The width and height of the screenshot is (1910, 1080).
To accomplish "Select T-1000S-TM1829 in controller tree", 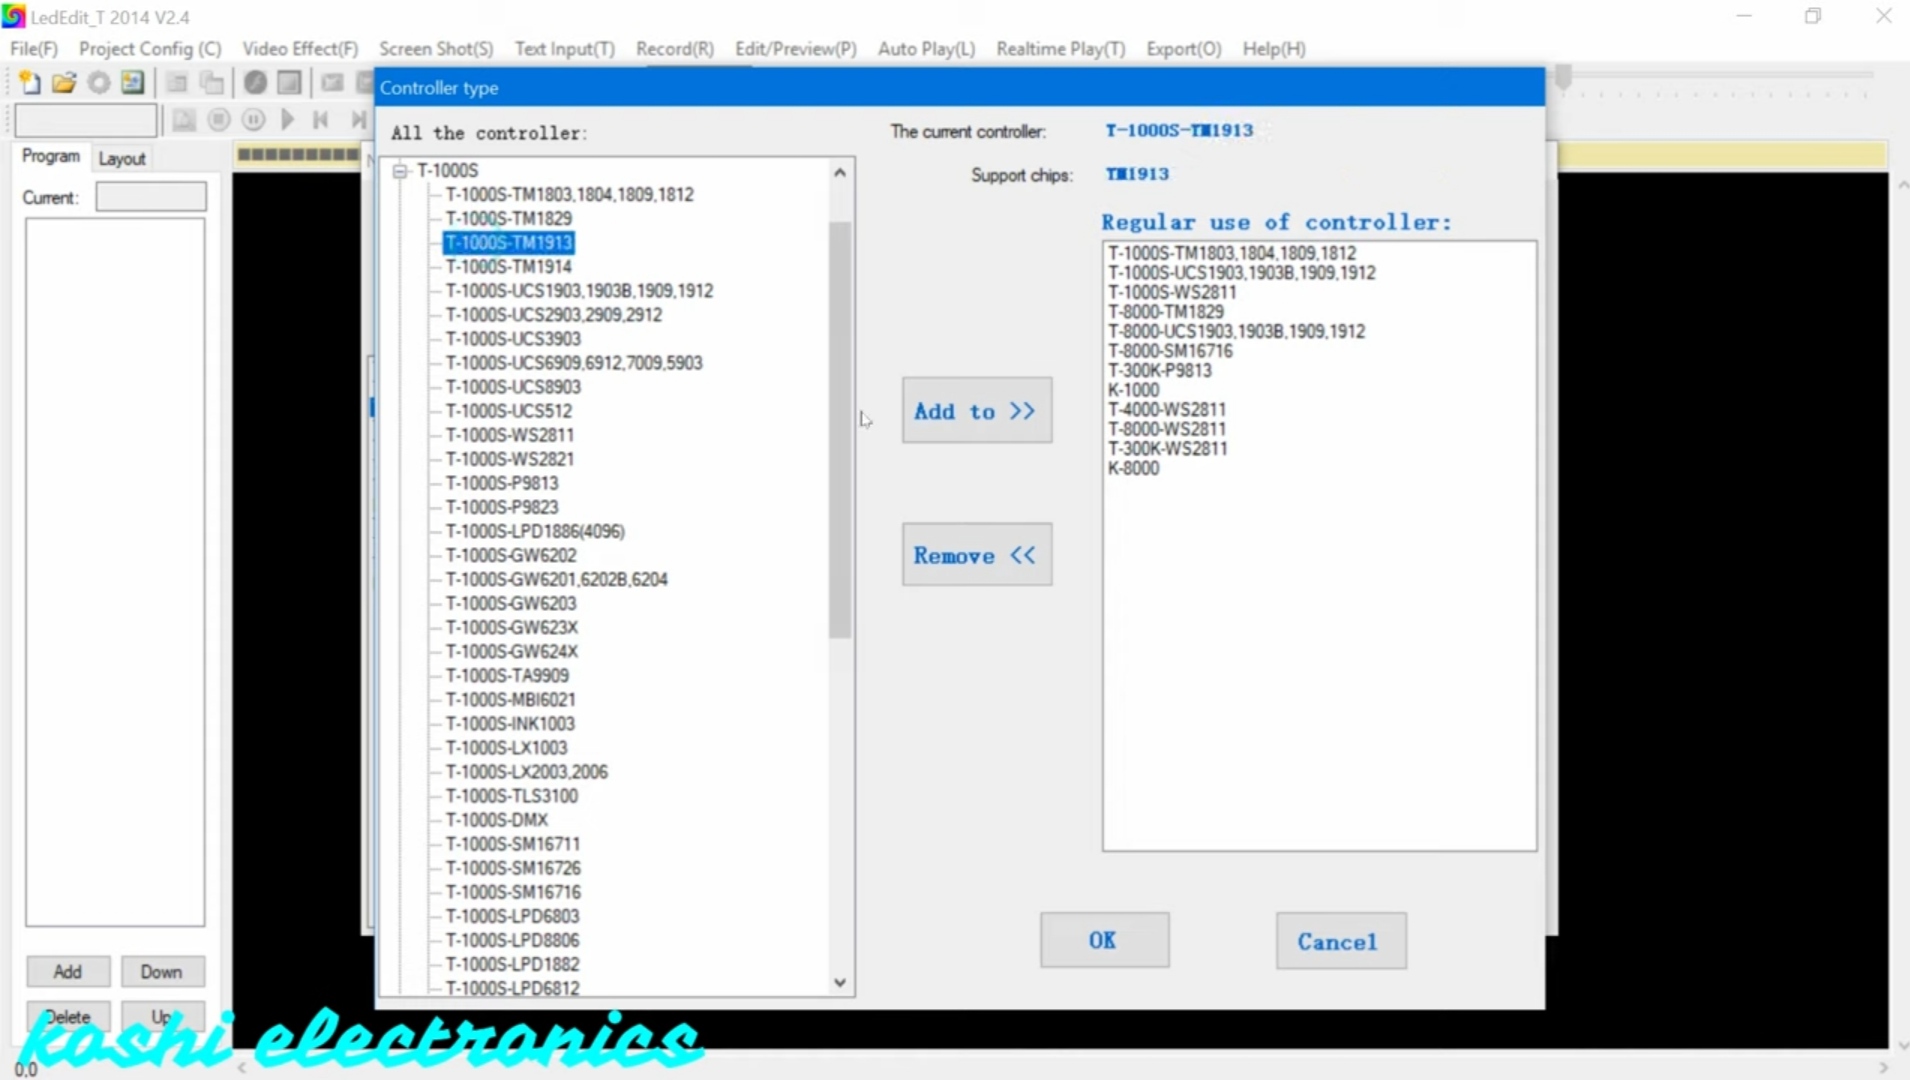I will [x=509, y=218].
